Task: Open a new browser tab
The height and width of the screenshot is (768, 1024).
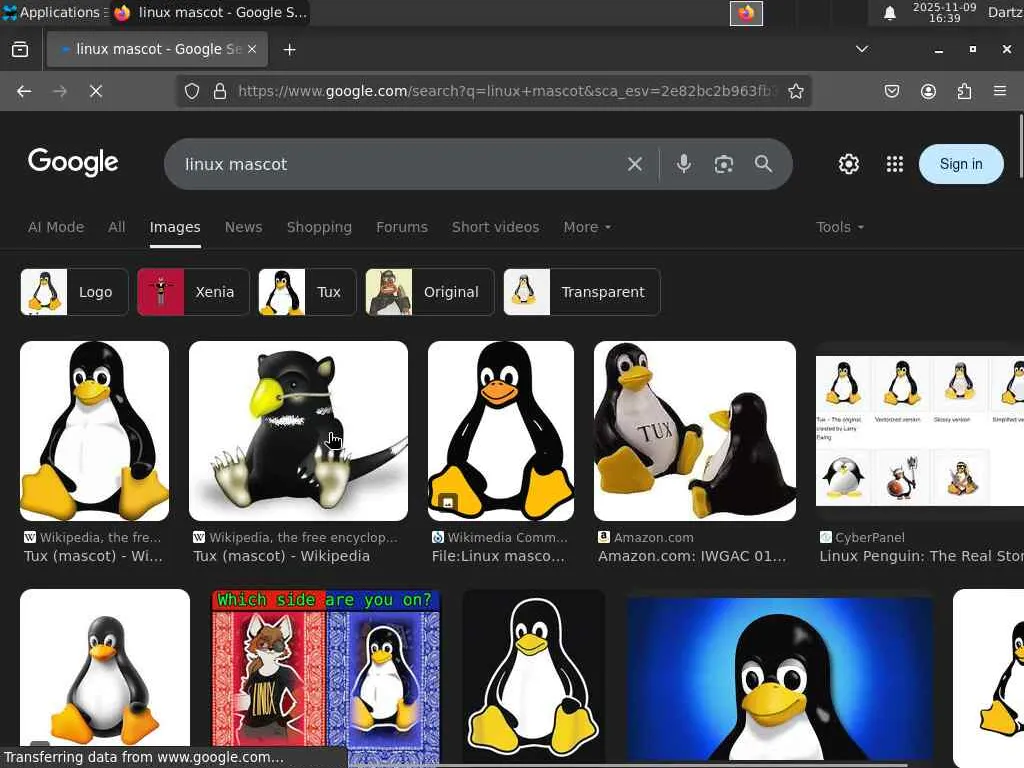Action: 289,50
